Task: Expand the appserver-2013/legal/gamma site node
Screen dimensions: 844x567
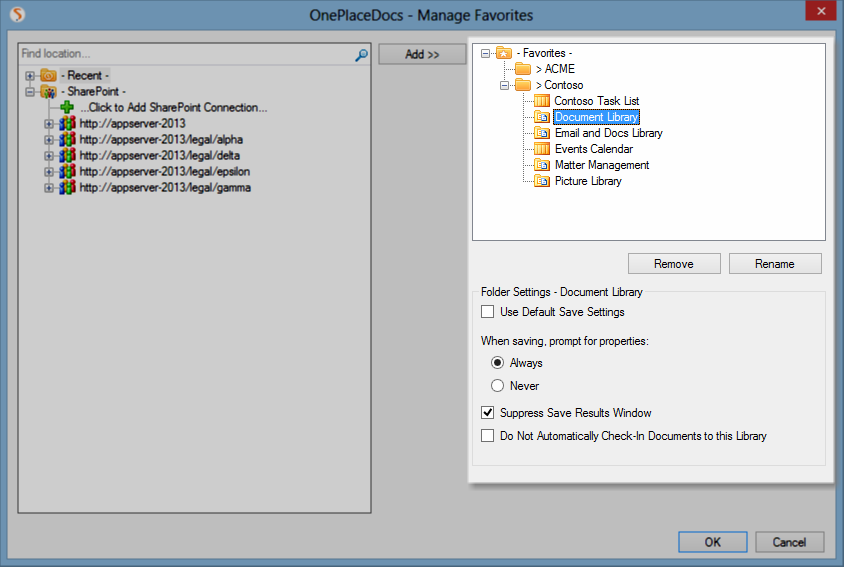Action: tap(49, 187)
